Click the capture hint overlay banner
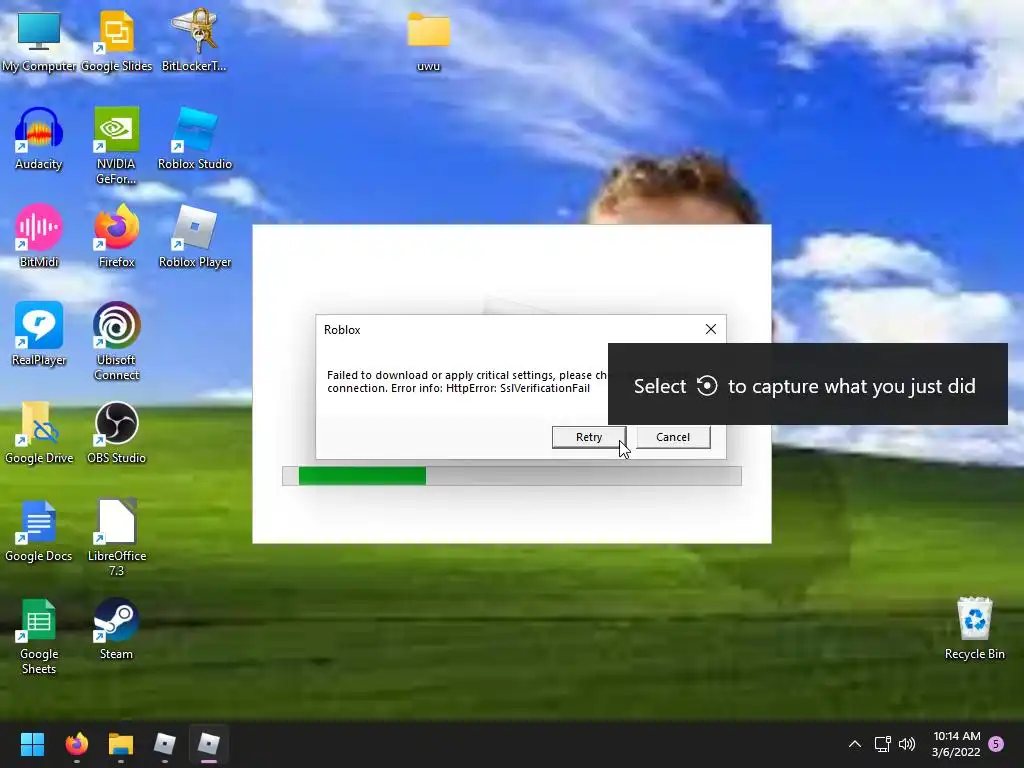 [807, 384]
